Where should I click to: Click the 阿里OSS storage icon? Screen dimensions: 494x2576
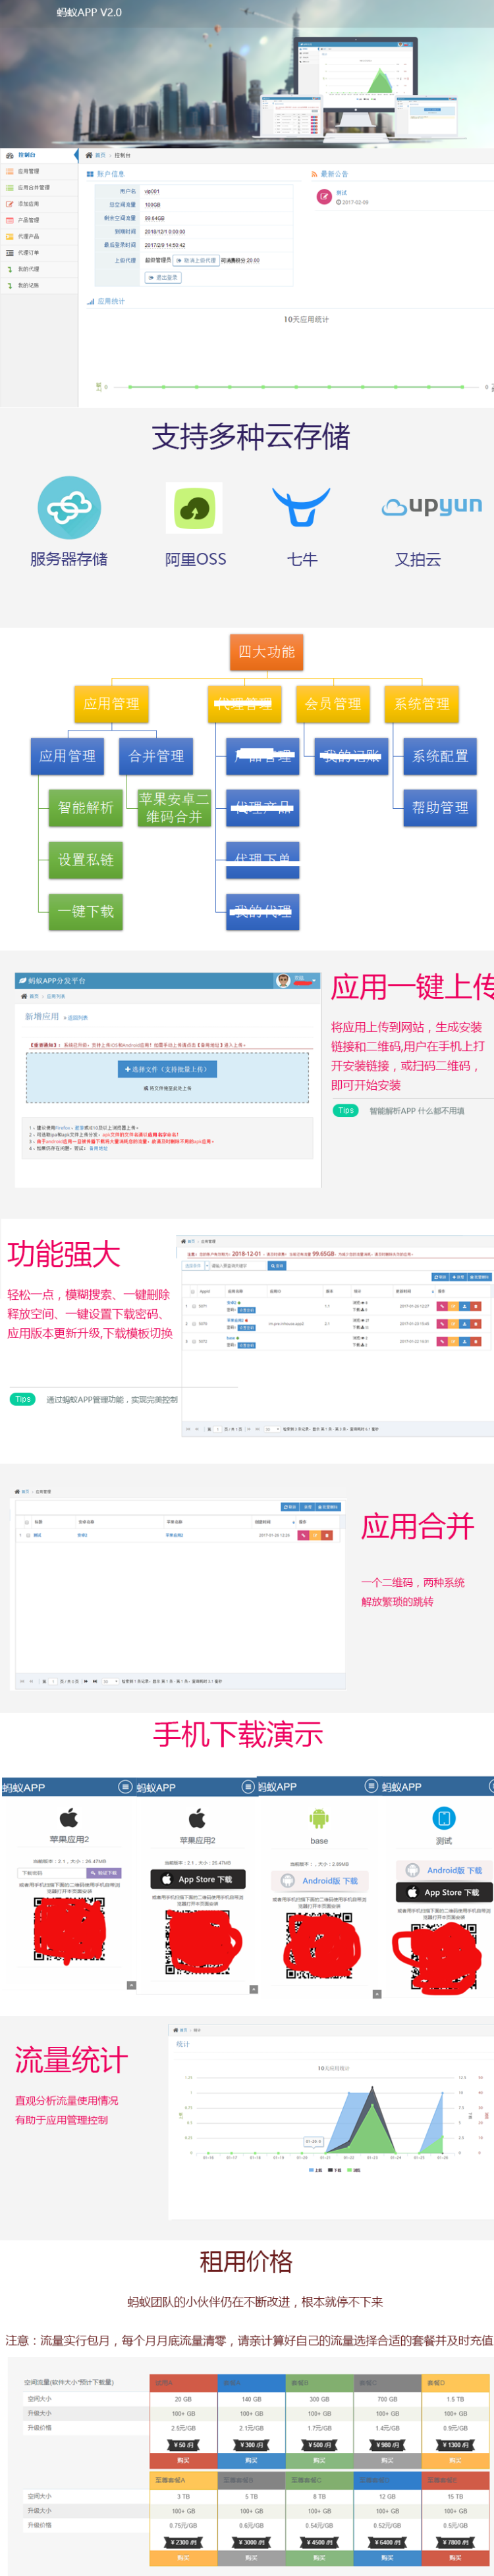pos(194,508)
